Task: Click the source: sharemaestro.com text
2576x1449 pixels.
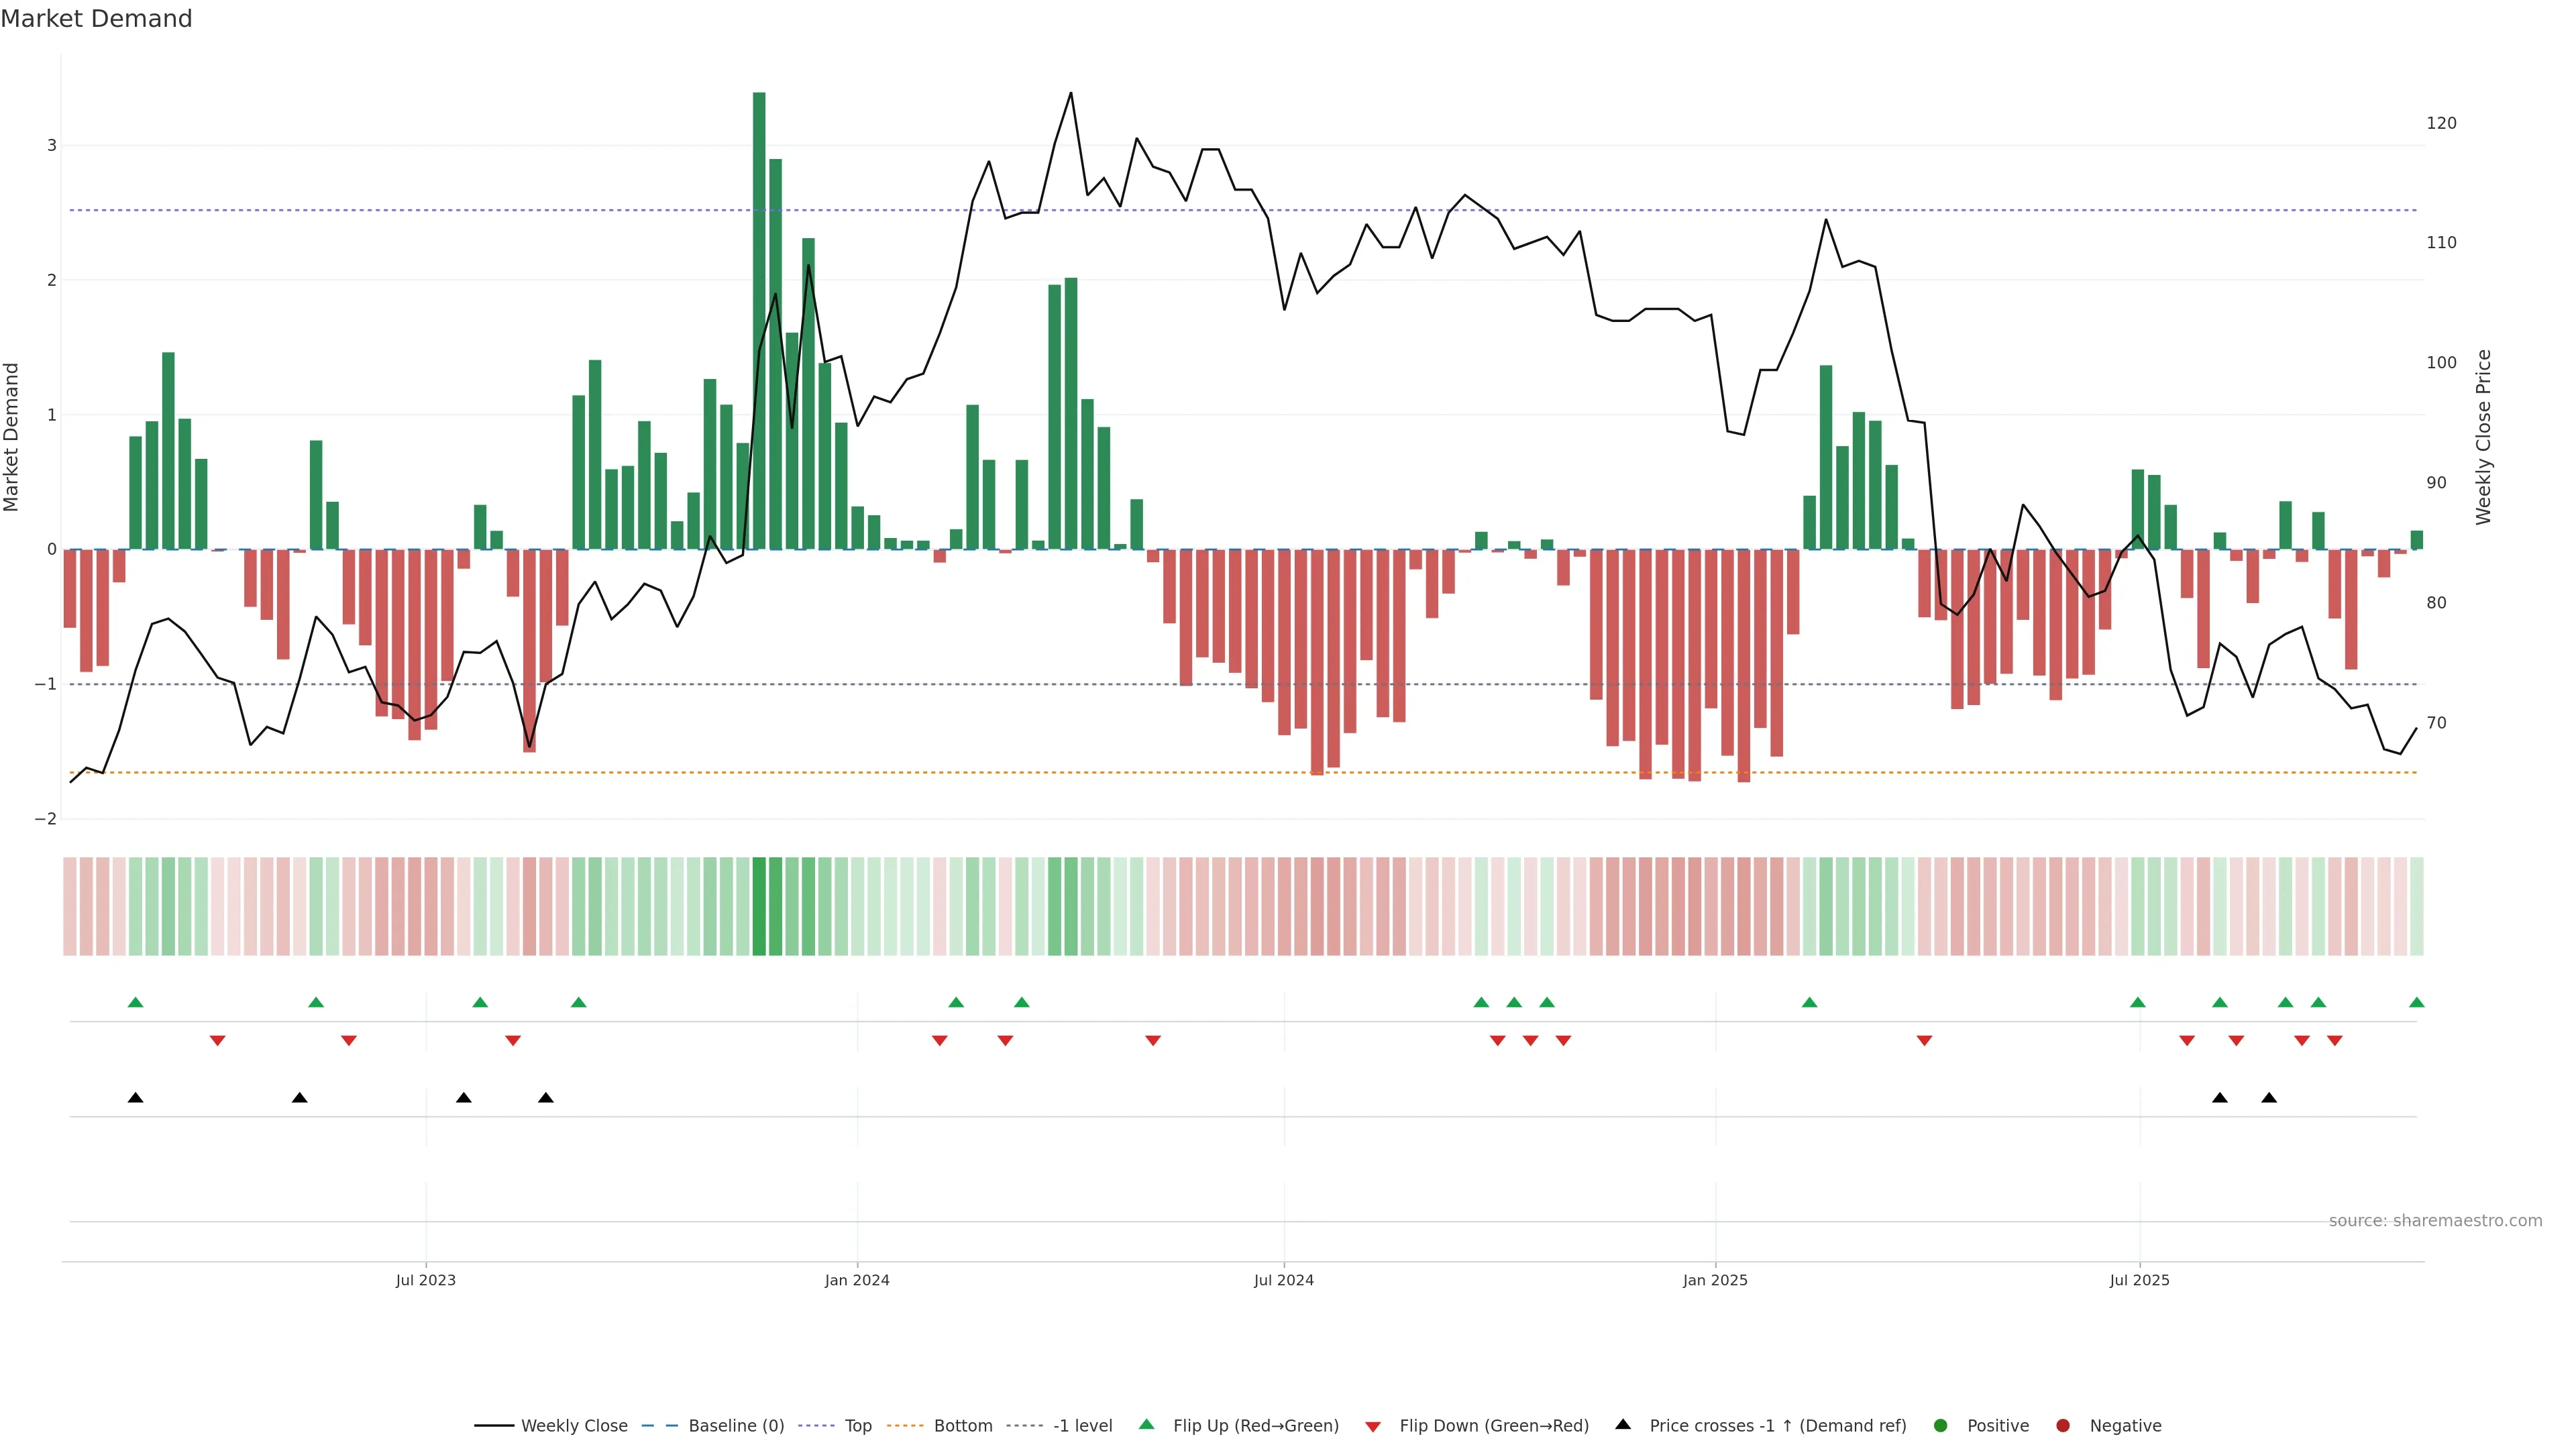Action: pos(2435,1220)
